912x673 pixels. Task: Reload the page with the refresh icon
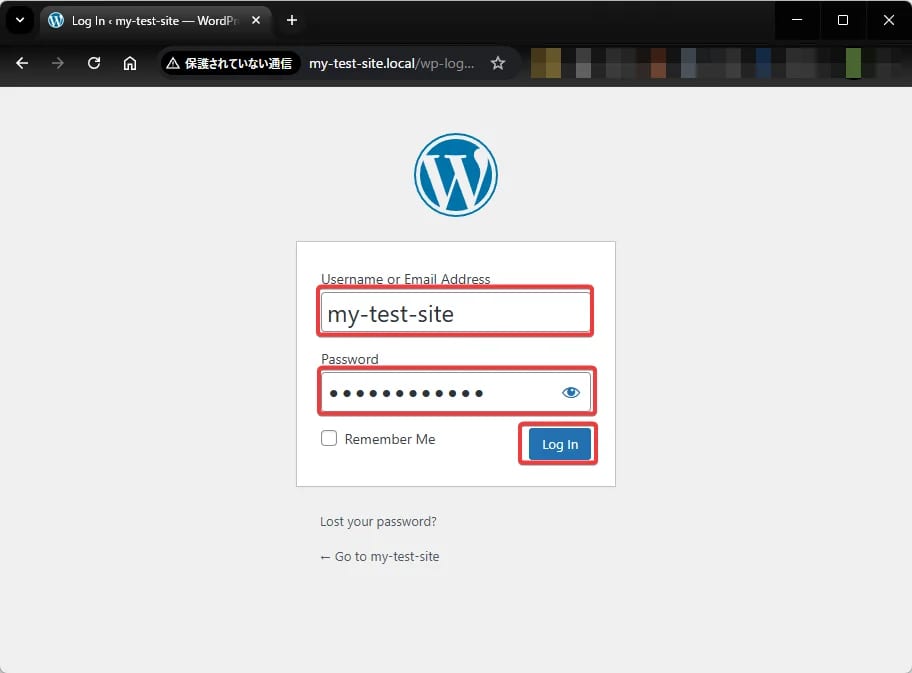coord(93,63)
